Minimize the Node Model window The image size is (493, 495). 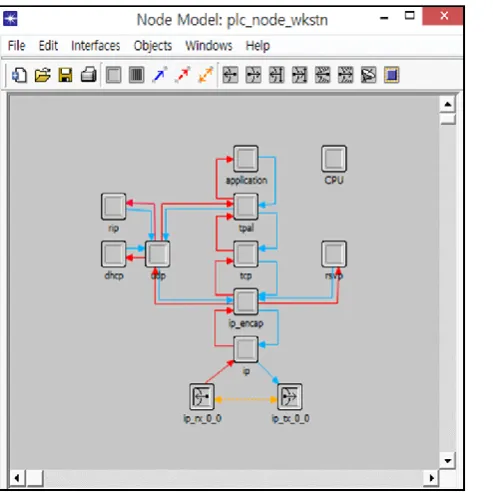pos(384,17)
